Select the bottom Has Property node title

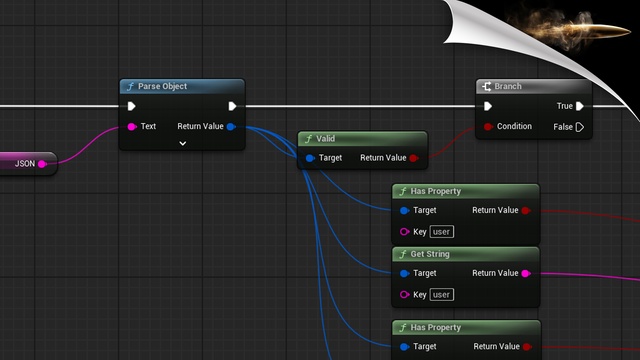pyautogui.click(x=436, y=327)
